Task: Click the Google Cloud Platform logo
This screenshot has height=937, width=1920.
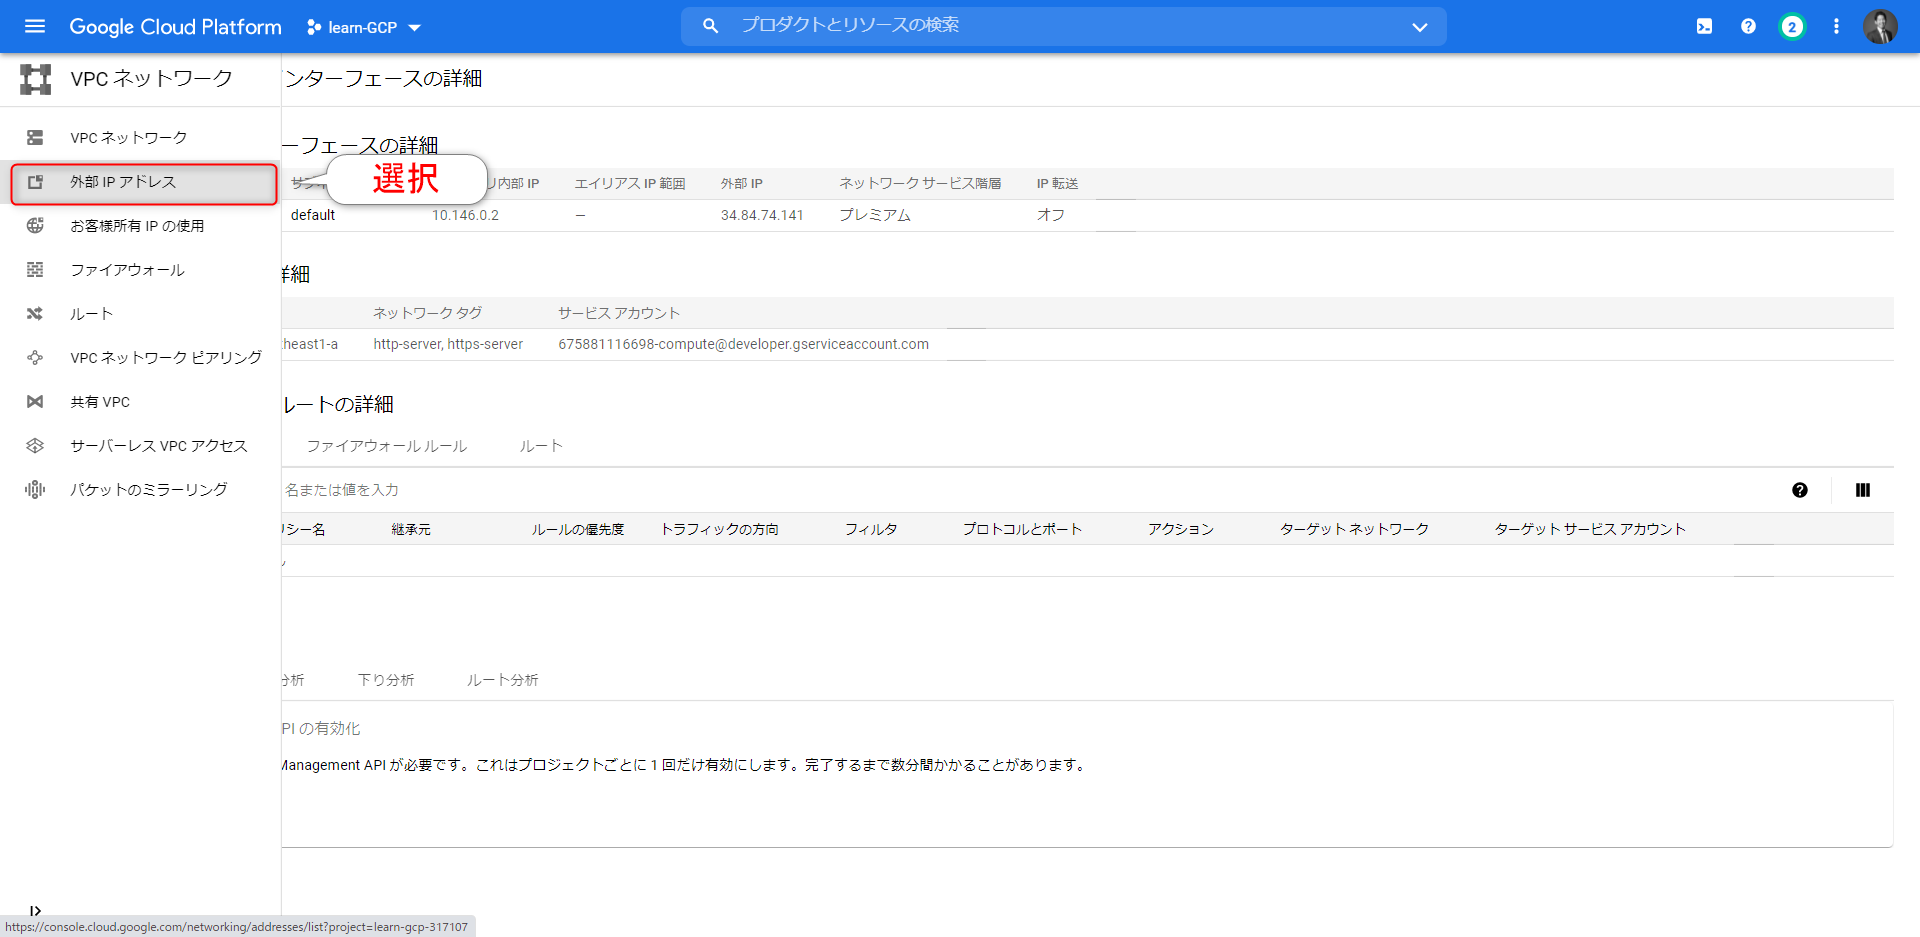Action: 175,27
